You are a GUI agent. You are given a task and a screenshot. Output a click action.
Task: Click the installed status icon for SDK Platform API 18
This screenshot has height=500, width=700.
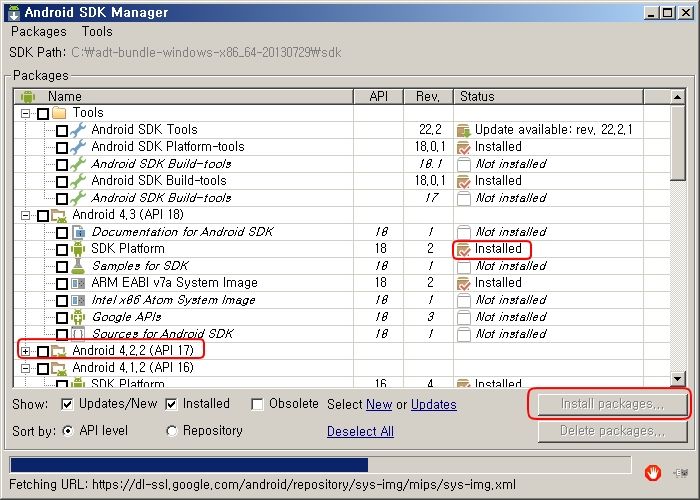tap(464, 250)
